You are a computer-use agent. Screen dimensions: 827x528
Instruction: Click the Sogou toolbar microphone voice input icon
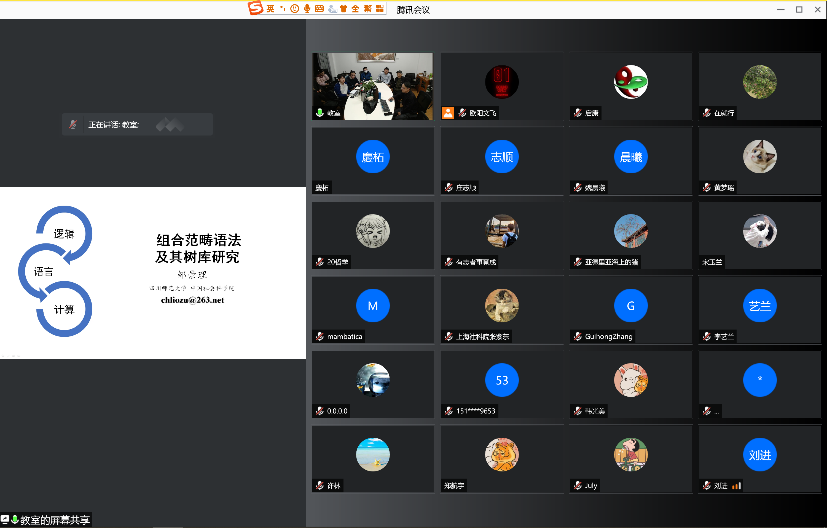click(x=306, y=9)
